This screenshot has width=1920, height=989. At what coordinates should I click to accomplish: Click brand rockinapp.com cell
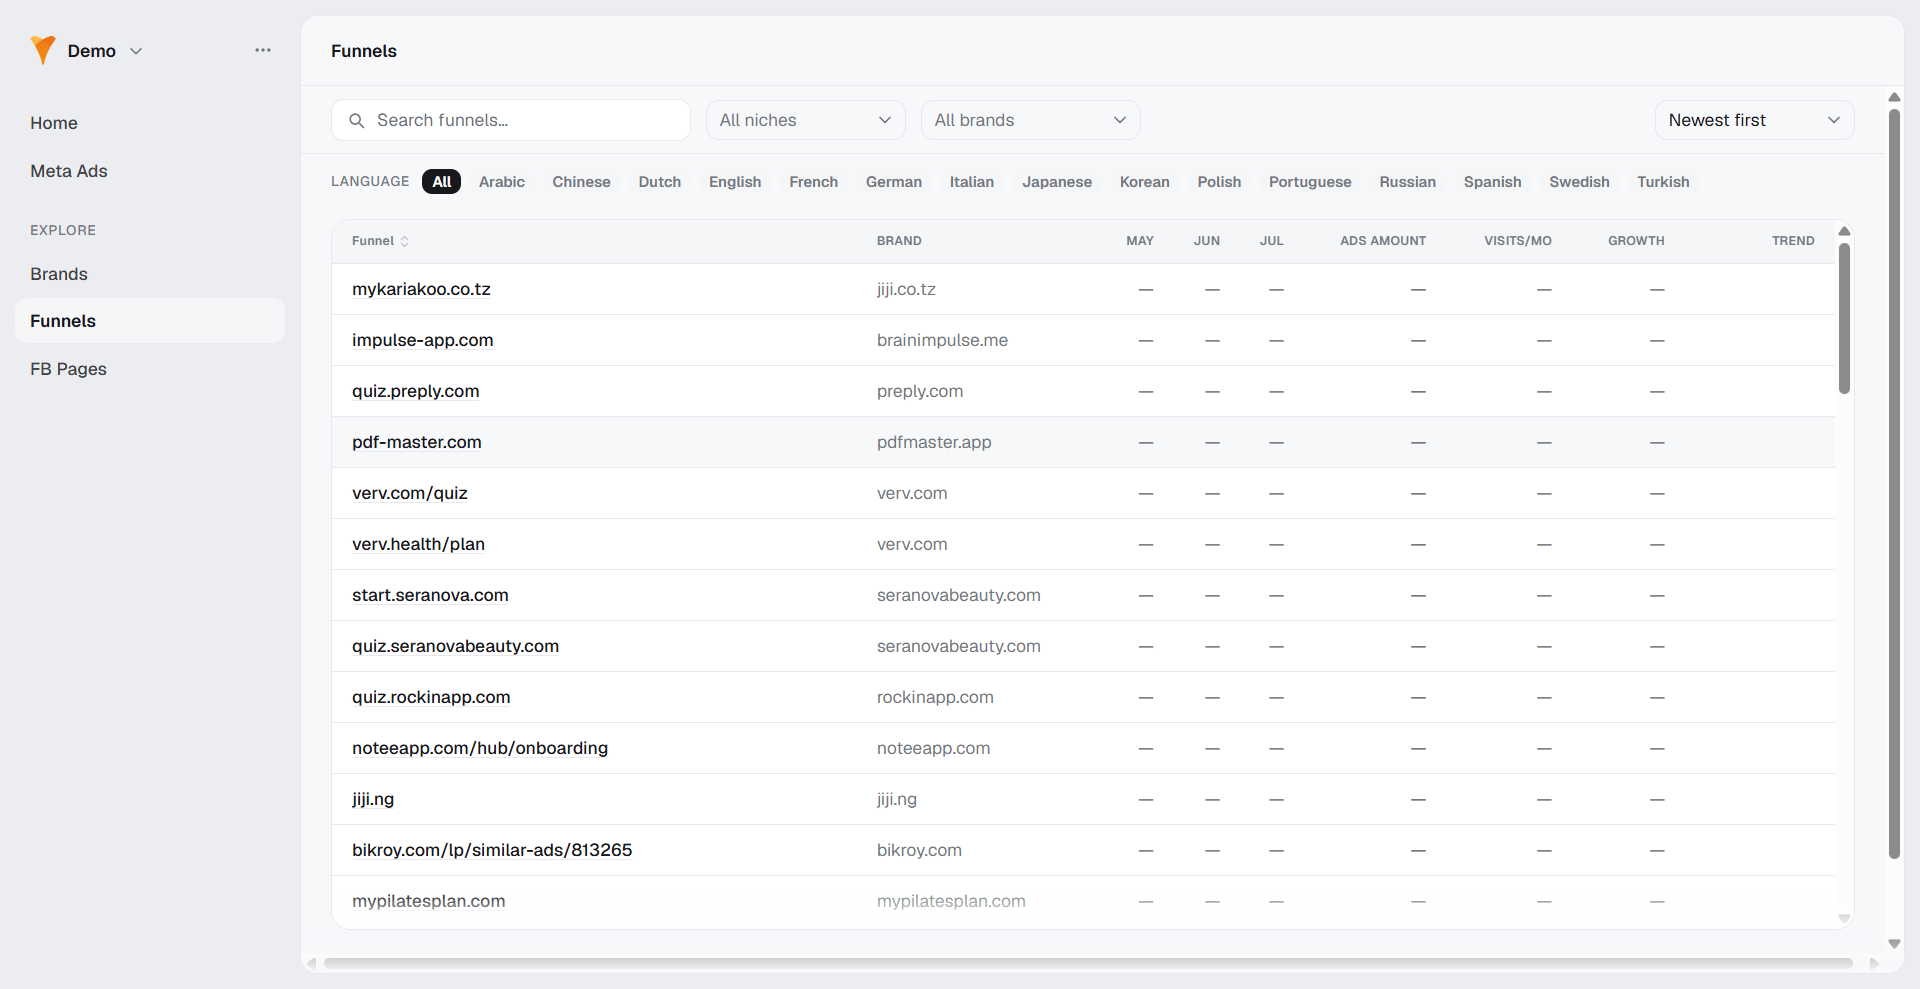(x=935, y=697)
